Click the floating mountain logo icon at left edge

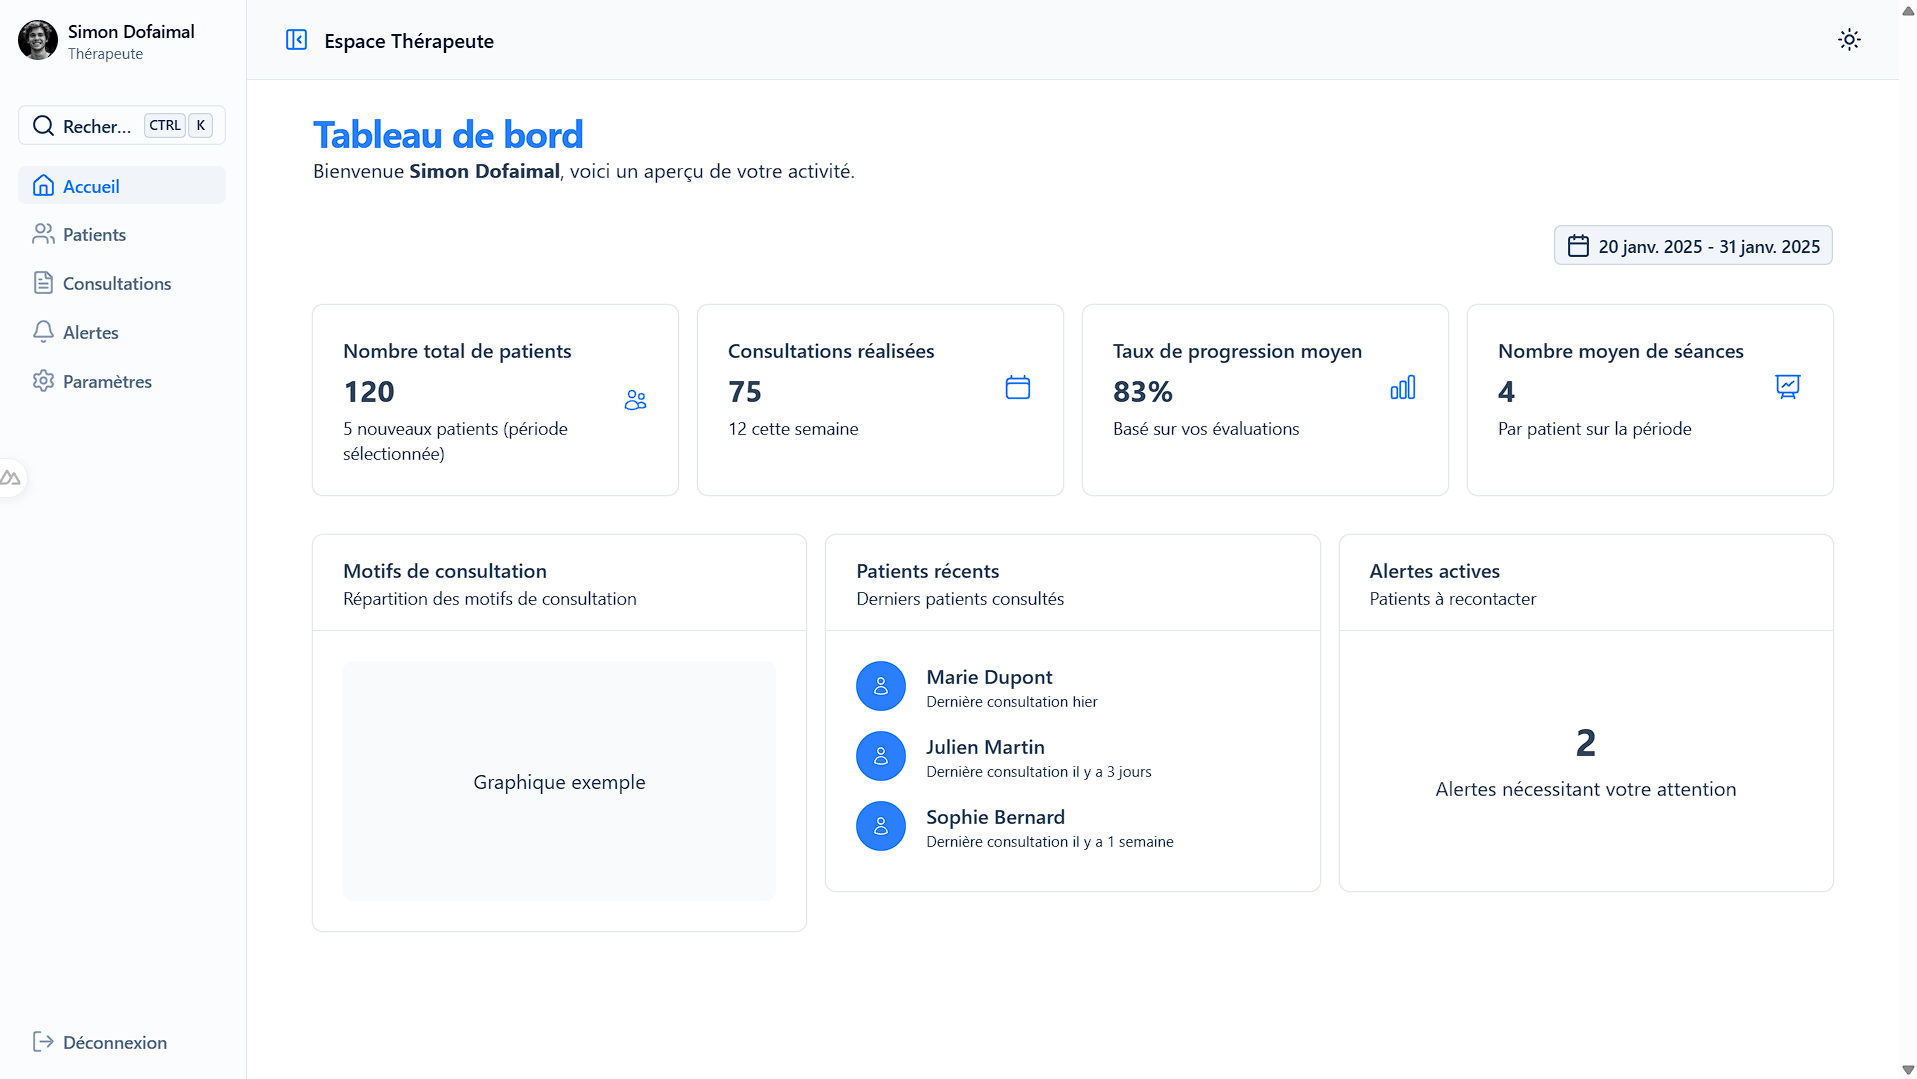11,478
